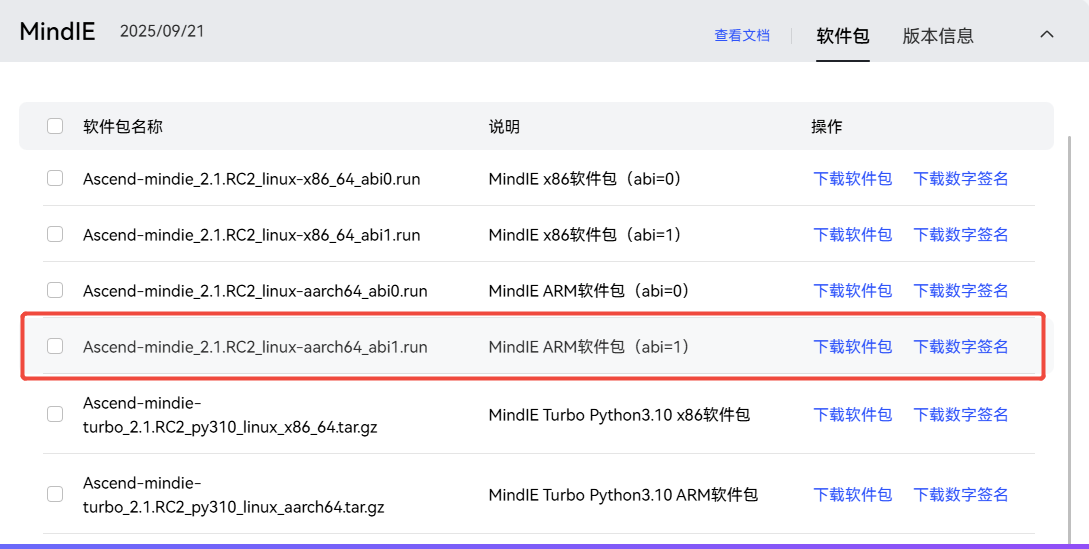Click 下载软件包 for Turbo Python3.10 x86 package

tap(852, 415)
